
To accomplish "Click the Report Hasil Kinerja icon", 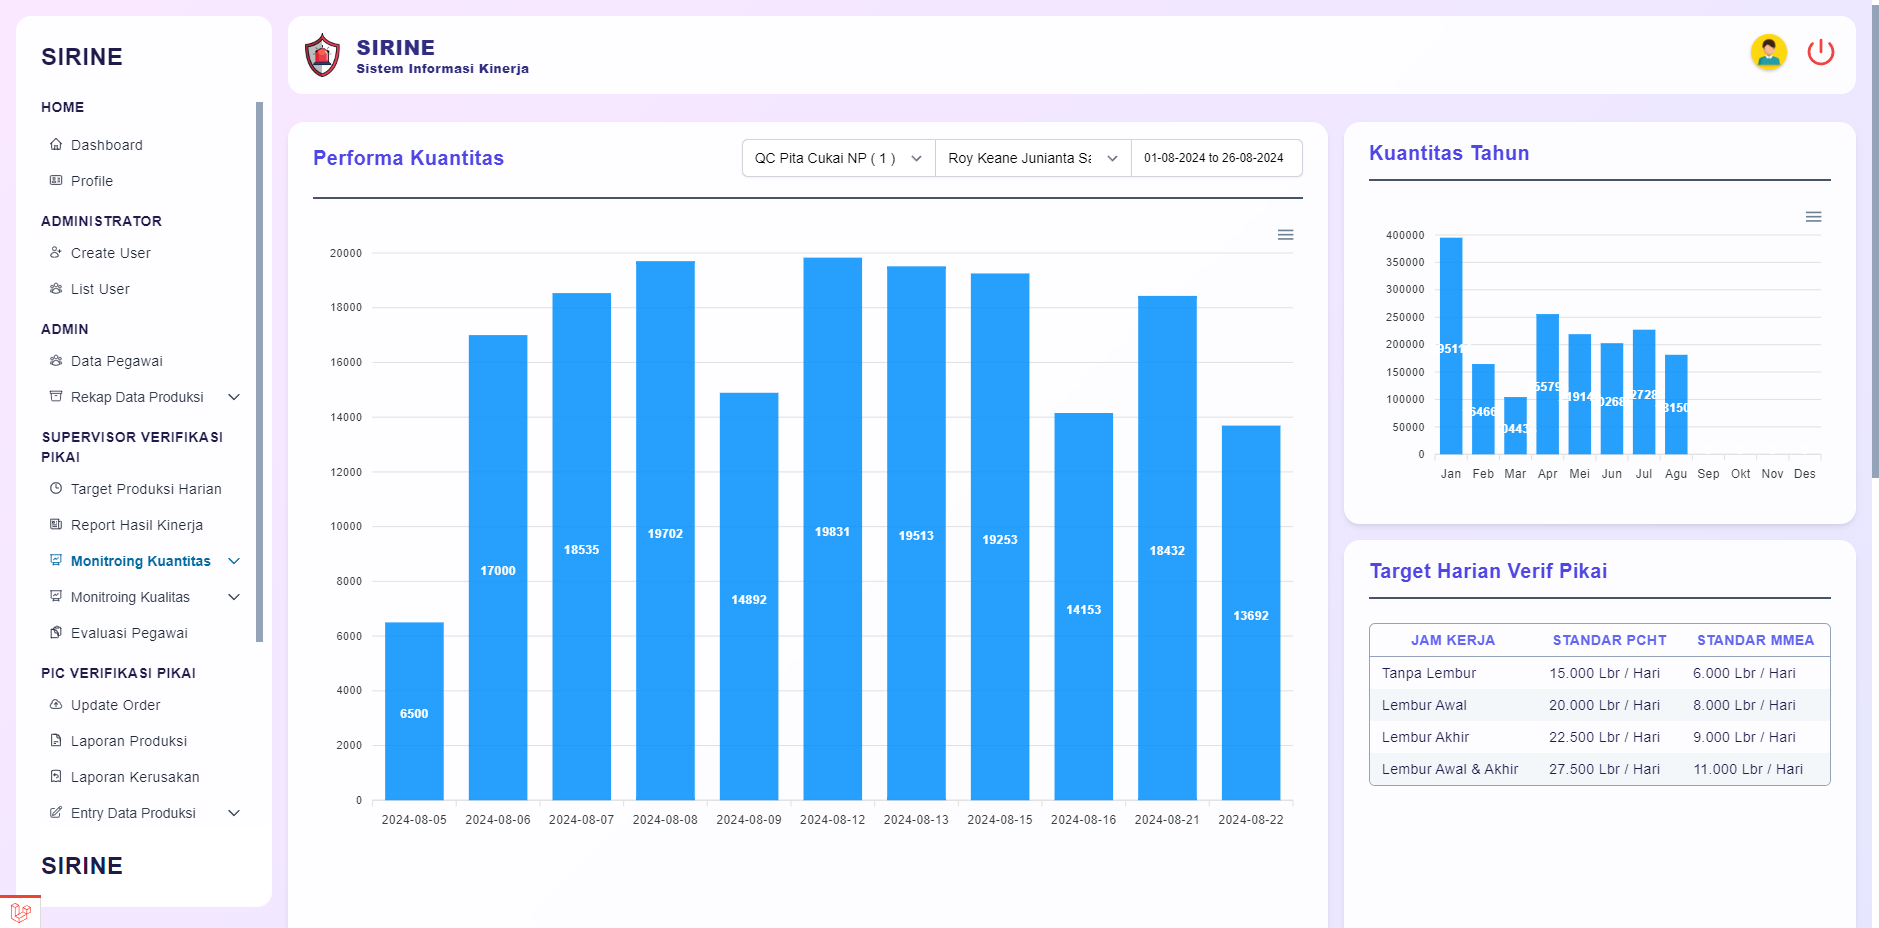I will point(56,524).
